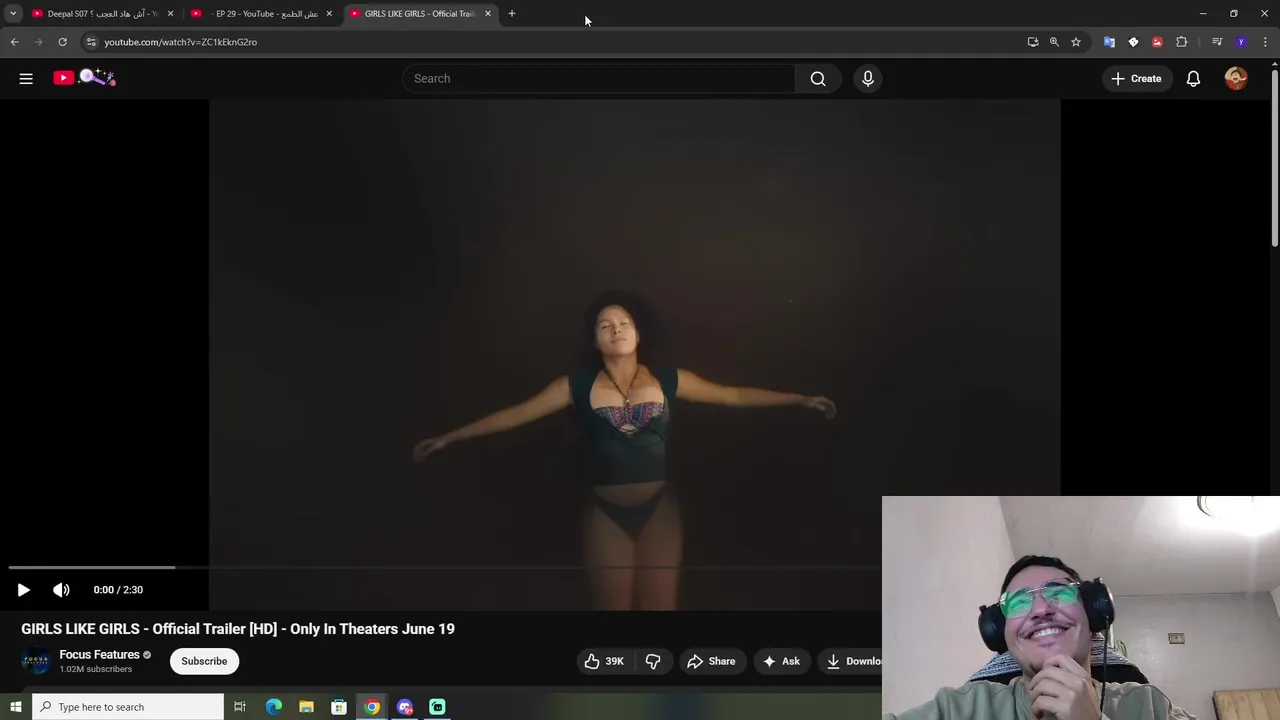View site information icon in address bar
The width and height of the screenshot is (1280, 720).
pos(91,42)
